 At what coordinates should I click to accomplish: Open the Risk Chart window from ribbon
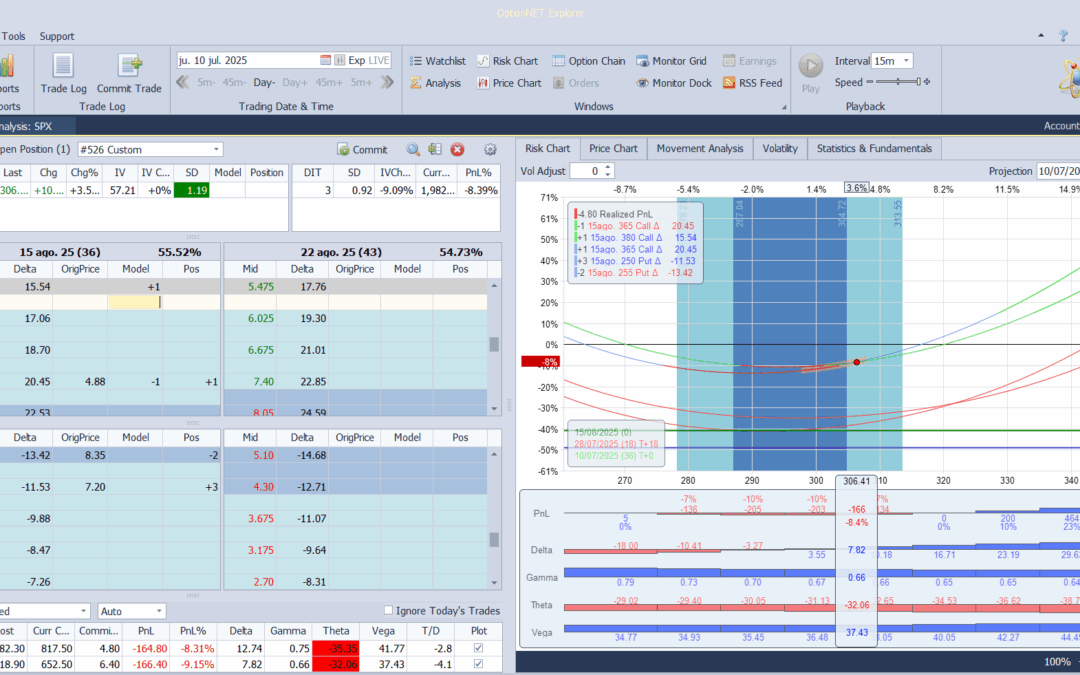coord(507,61)
